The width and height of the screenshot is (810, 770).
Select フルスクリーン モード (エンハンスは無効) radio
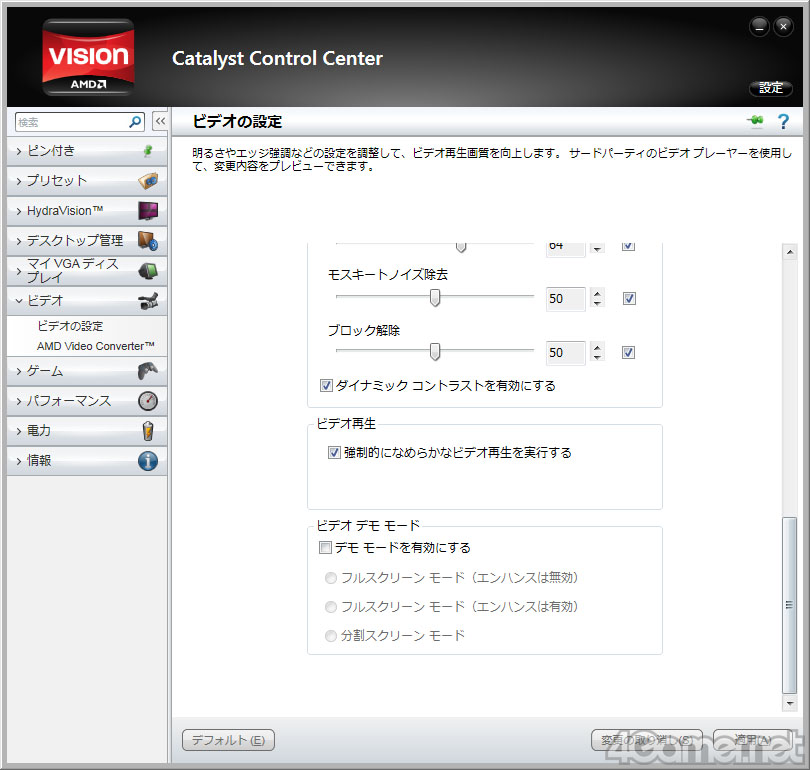point(331,577)
